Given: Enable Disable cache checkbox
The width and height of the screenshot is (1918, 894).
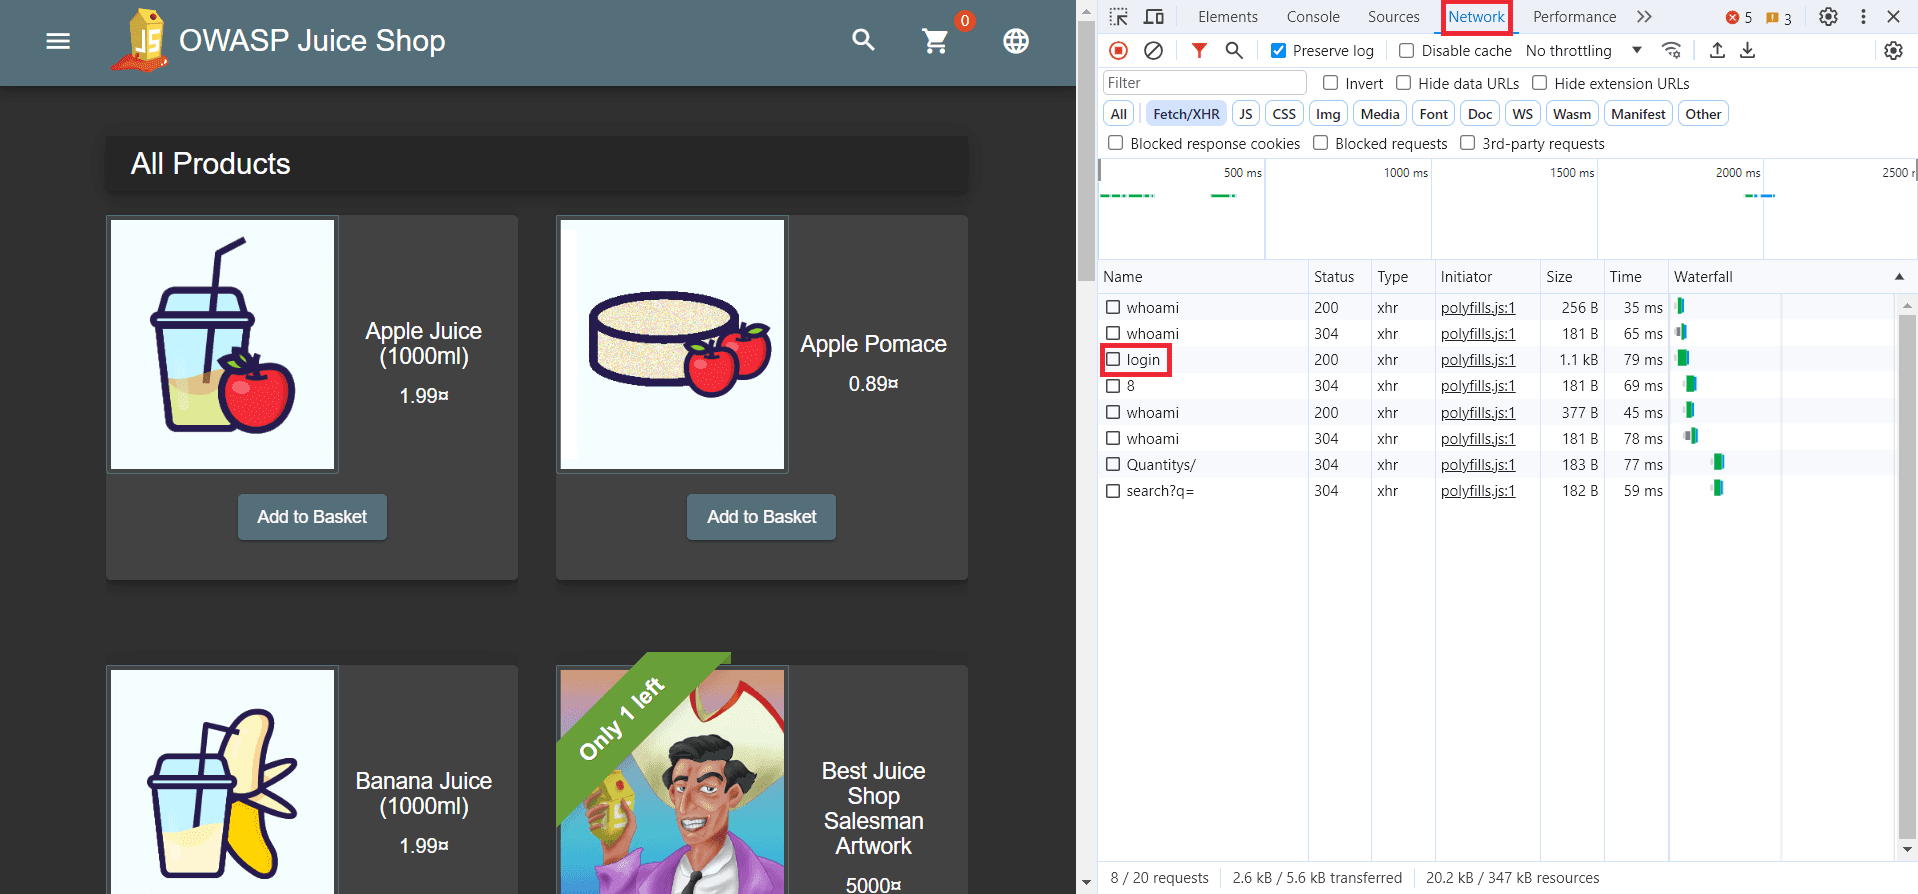Looking at the screenshot, I should click(1406, 50).
